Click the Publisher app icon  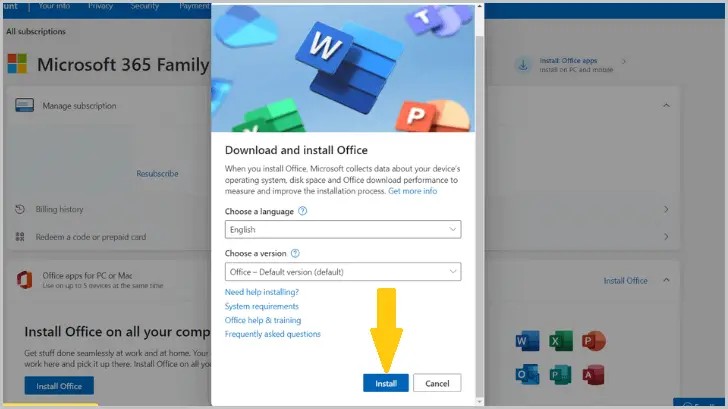point(560,374)
